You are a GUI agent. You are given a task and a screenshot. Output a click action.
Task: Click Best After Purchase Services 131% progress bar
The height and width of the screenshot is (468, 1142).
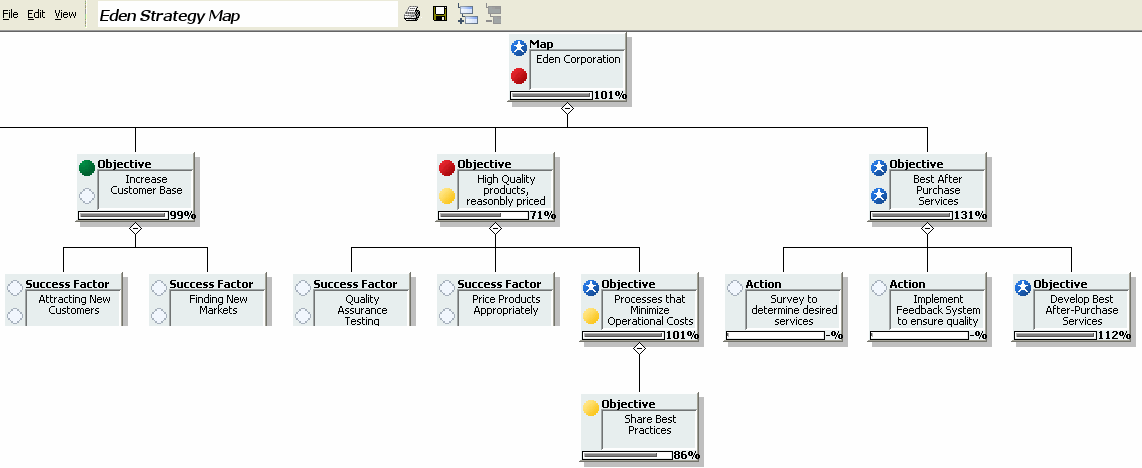pos(911,215)
